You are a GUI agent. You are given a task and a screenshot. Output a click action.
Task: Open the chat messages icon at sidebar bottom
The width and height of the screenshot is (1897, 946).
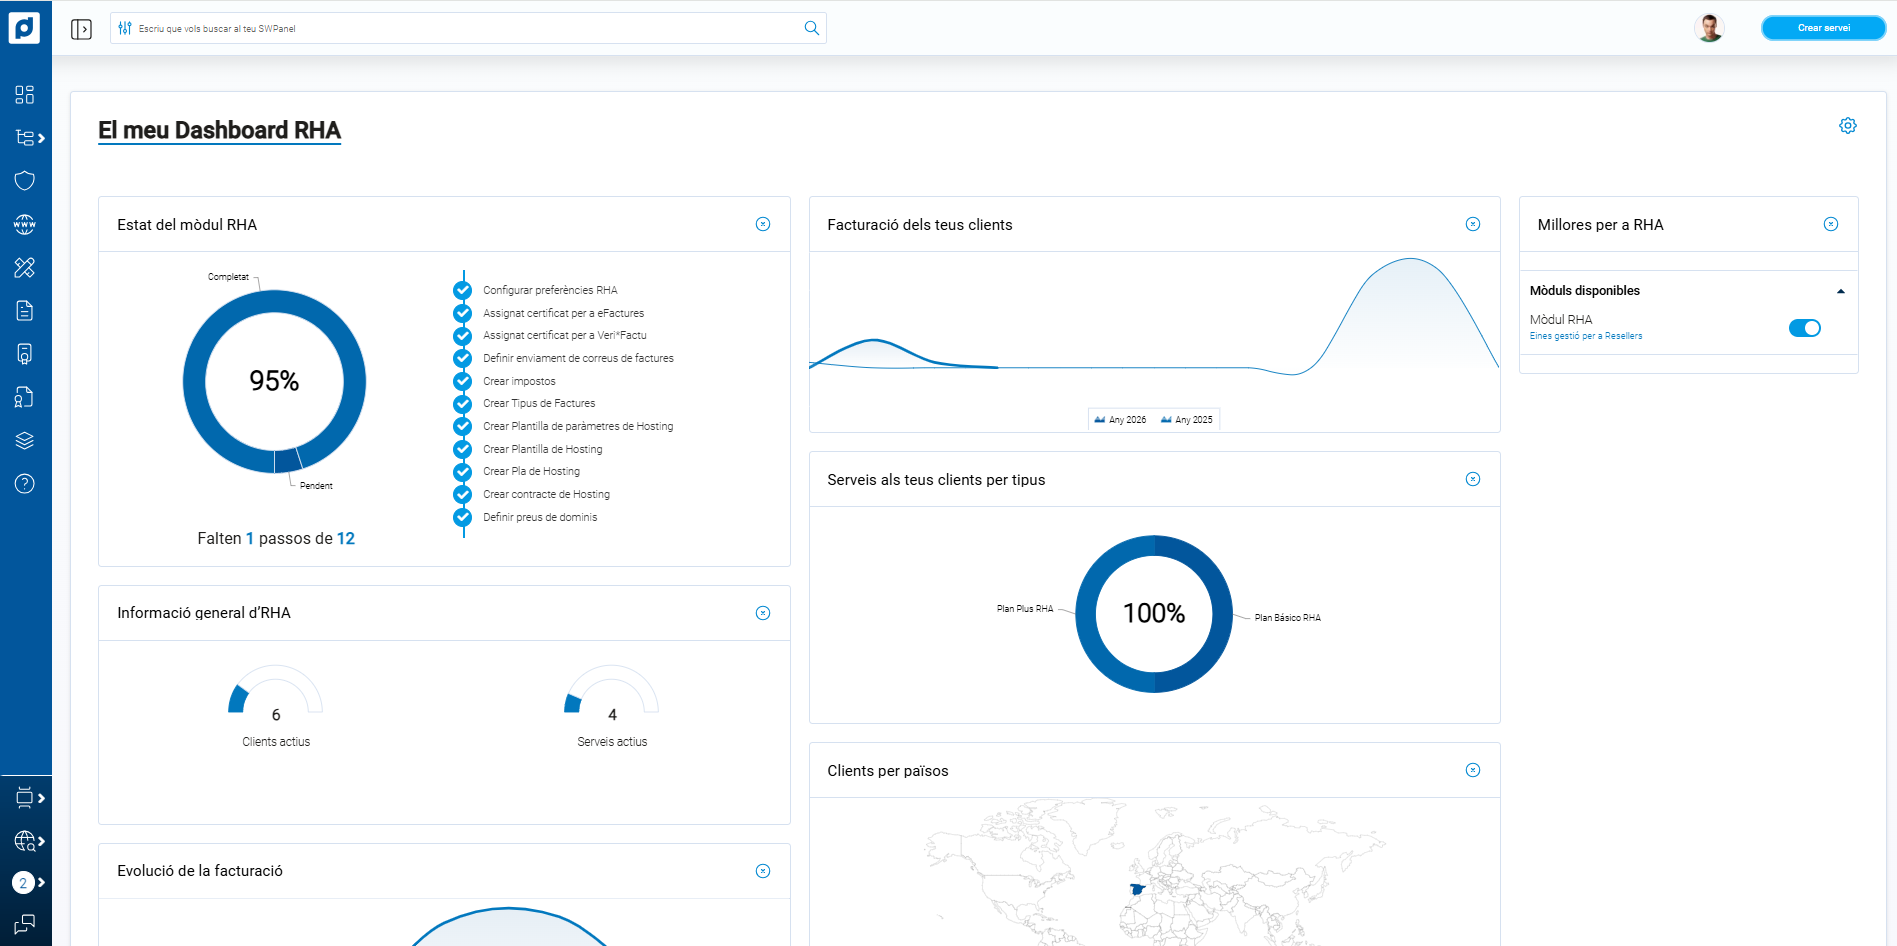pyautogui.click(x=25, y=924)
